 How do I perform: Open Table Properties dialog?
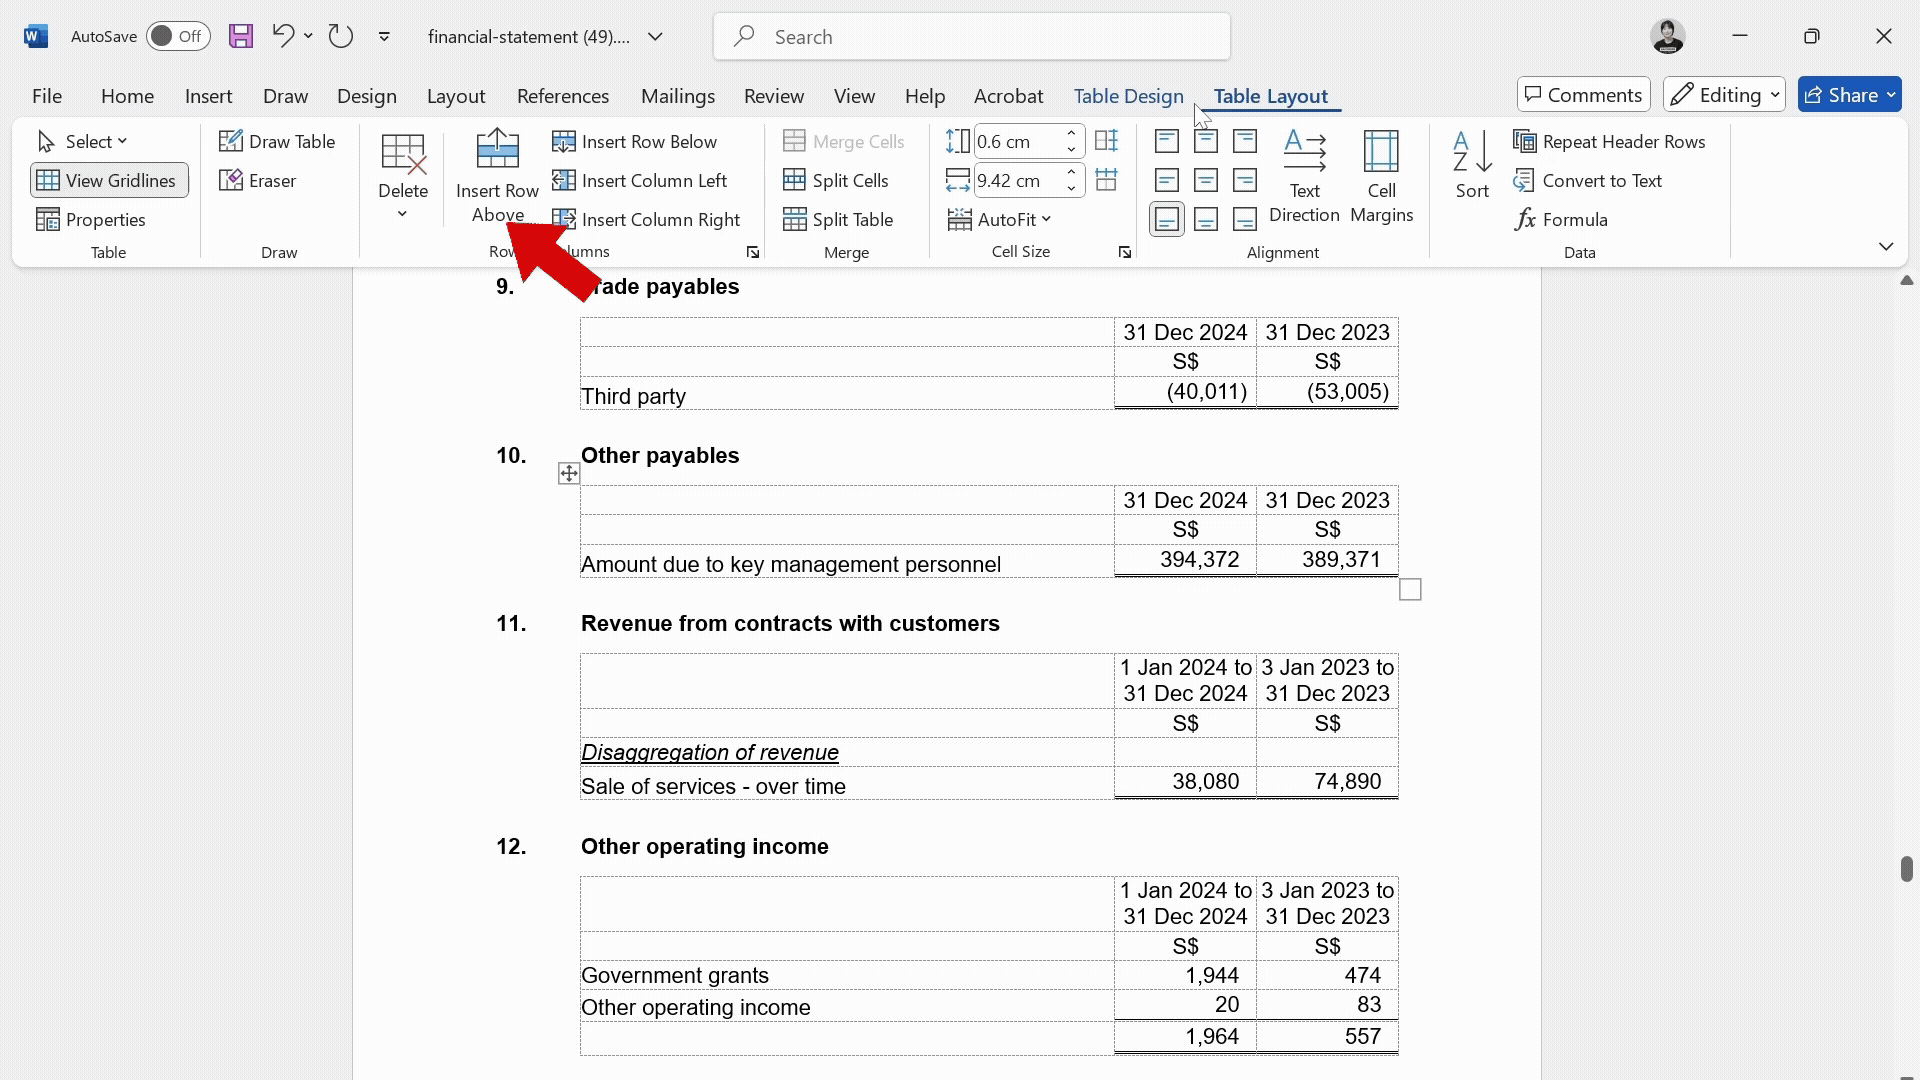(91, 219)
